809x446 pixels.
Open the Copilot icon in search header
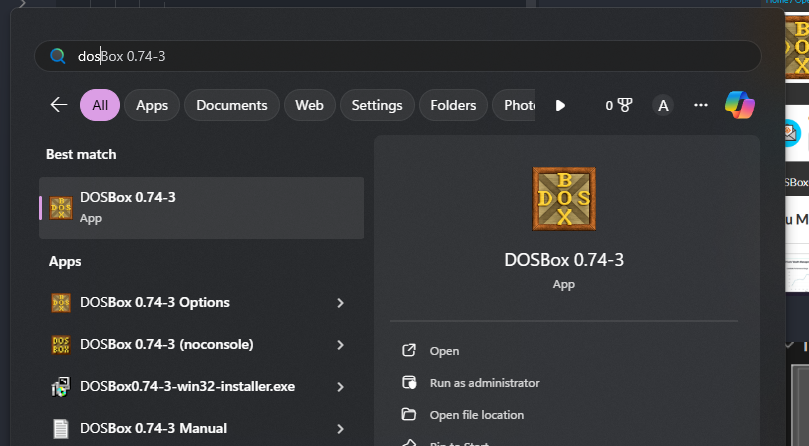coord(740,105)
